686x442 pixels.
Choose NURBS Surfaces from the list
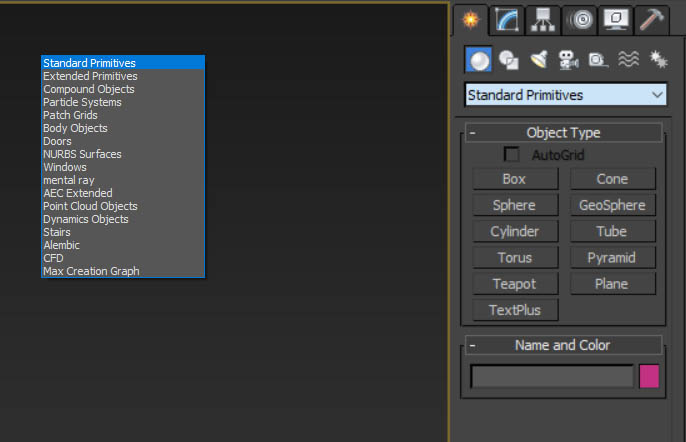click(123, 154)
